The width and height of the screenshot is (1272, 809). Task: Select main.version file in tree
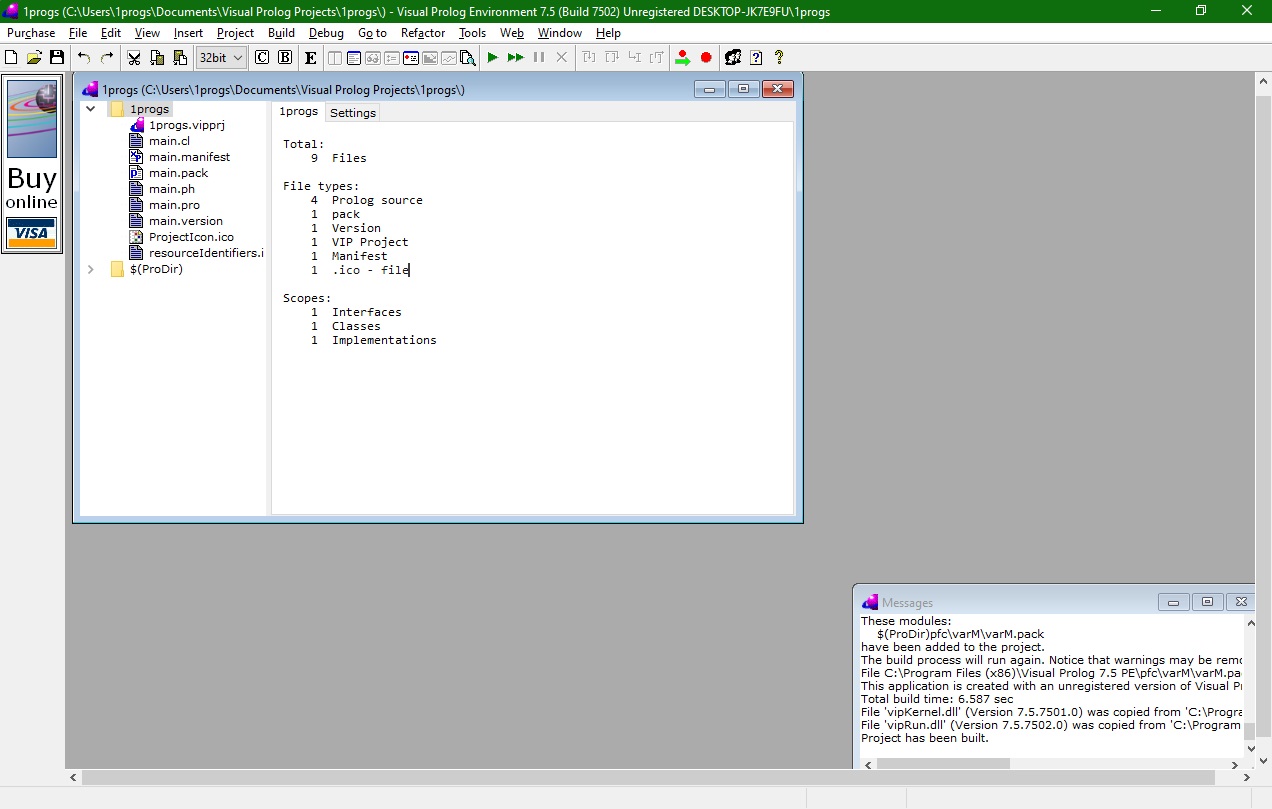tap(186, 221)
